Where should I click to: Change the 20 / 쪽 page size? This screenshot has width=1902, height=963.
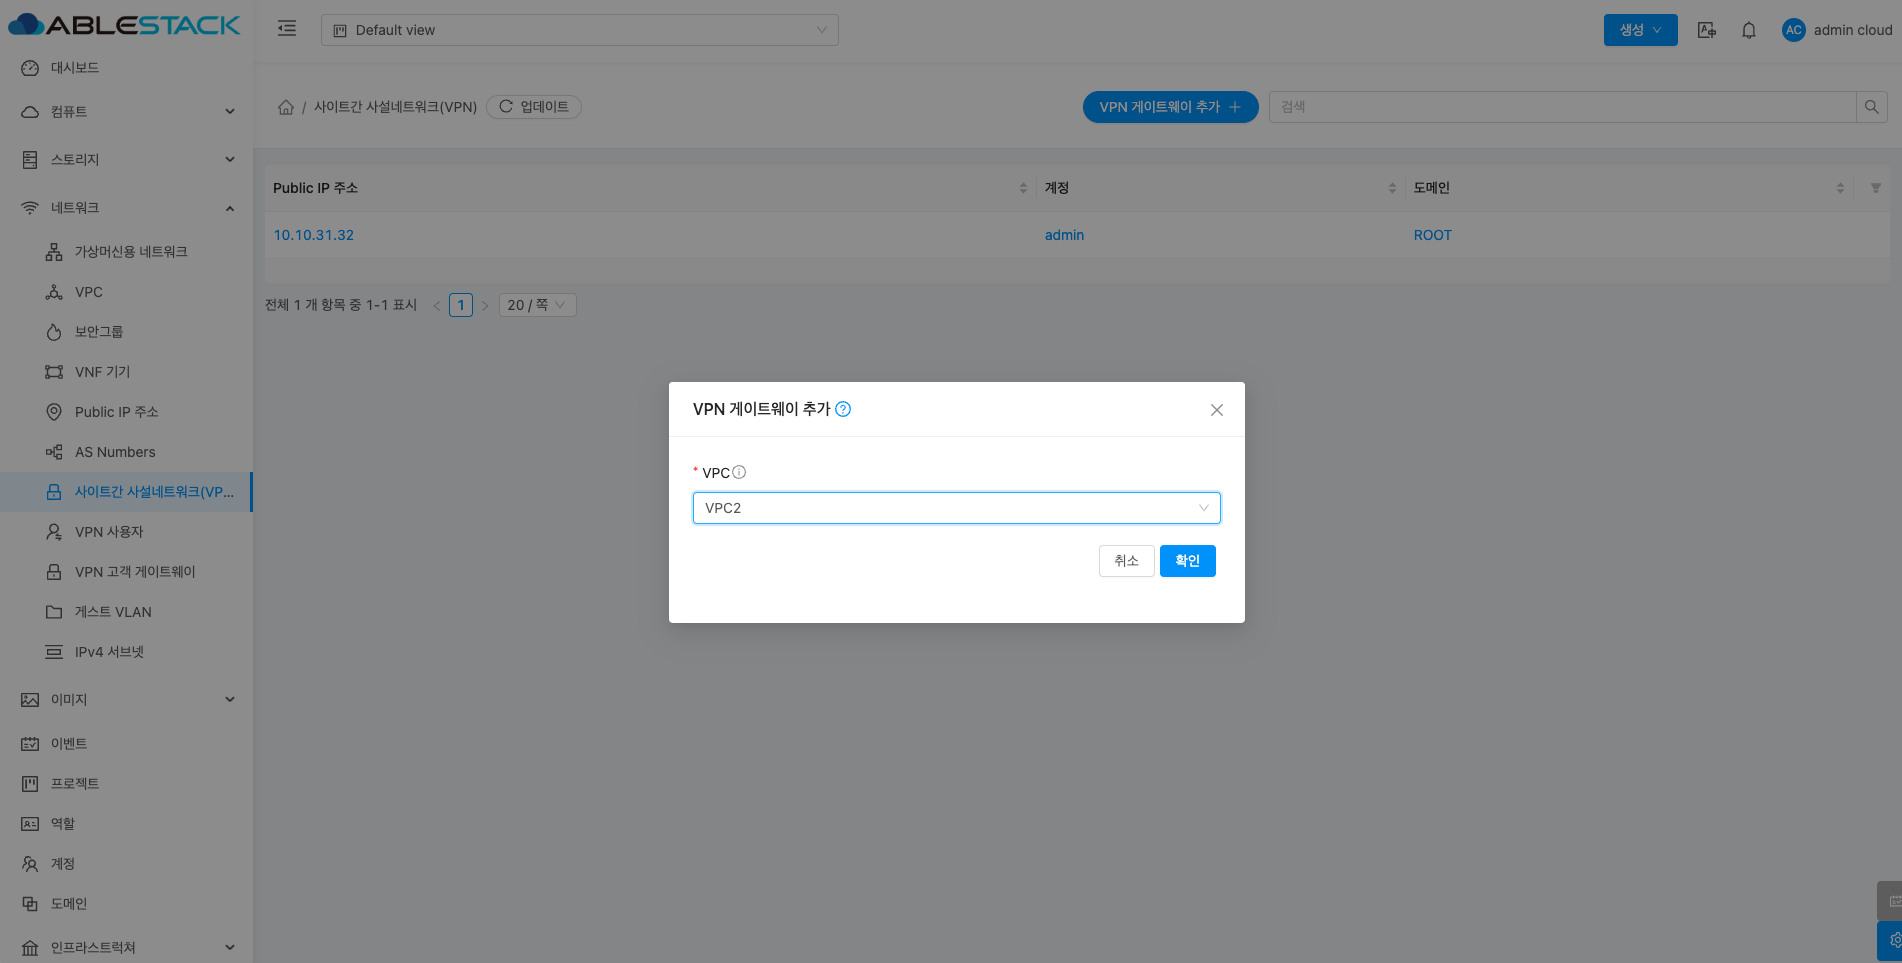[x=537, y=305]
